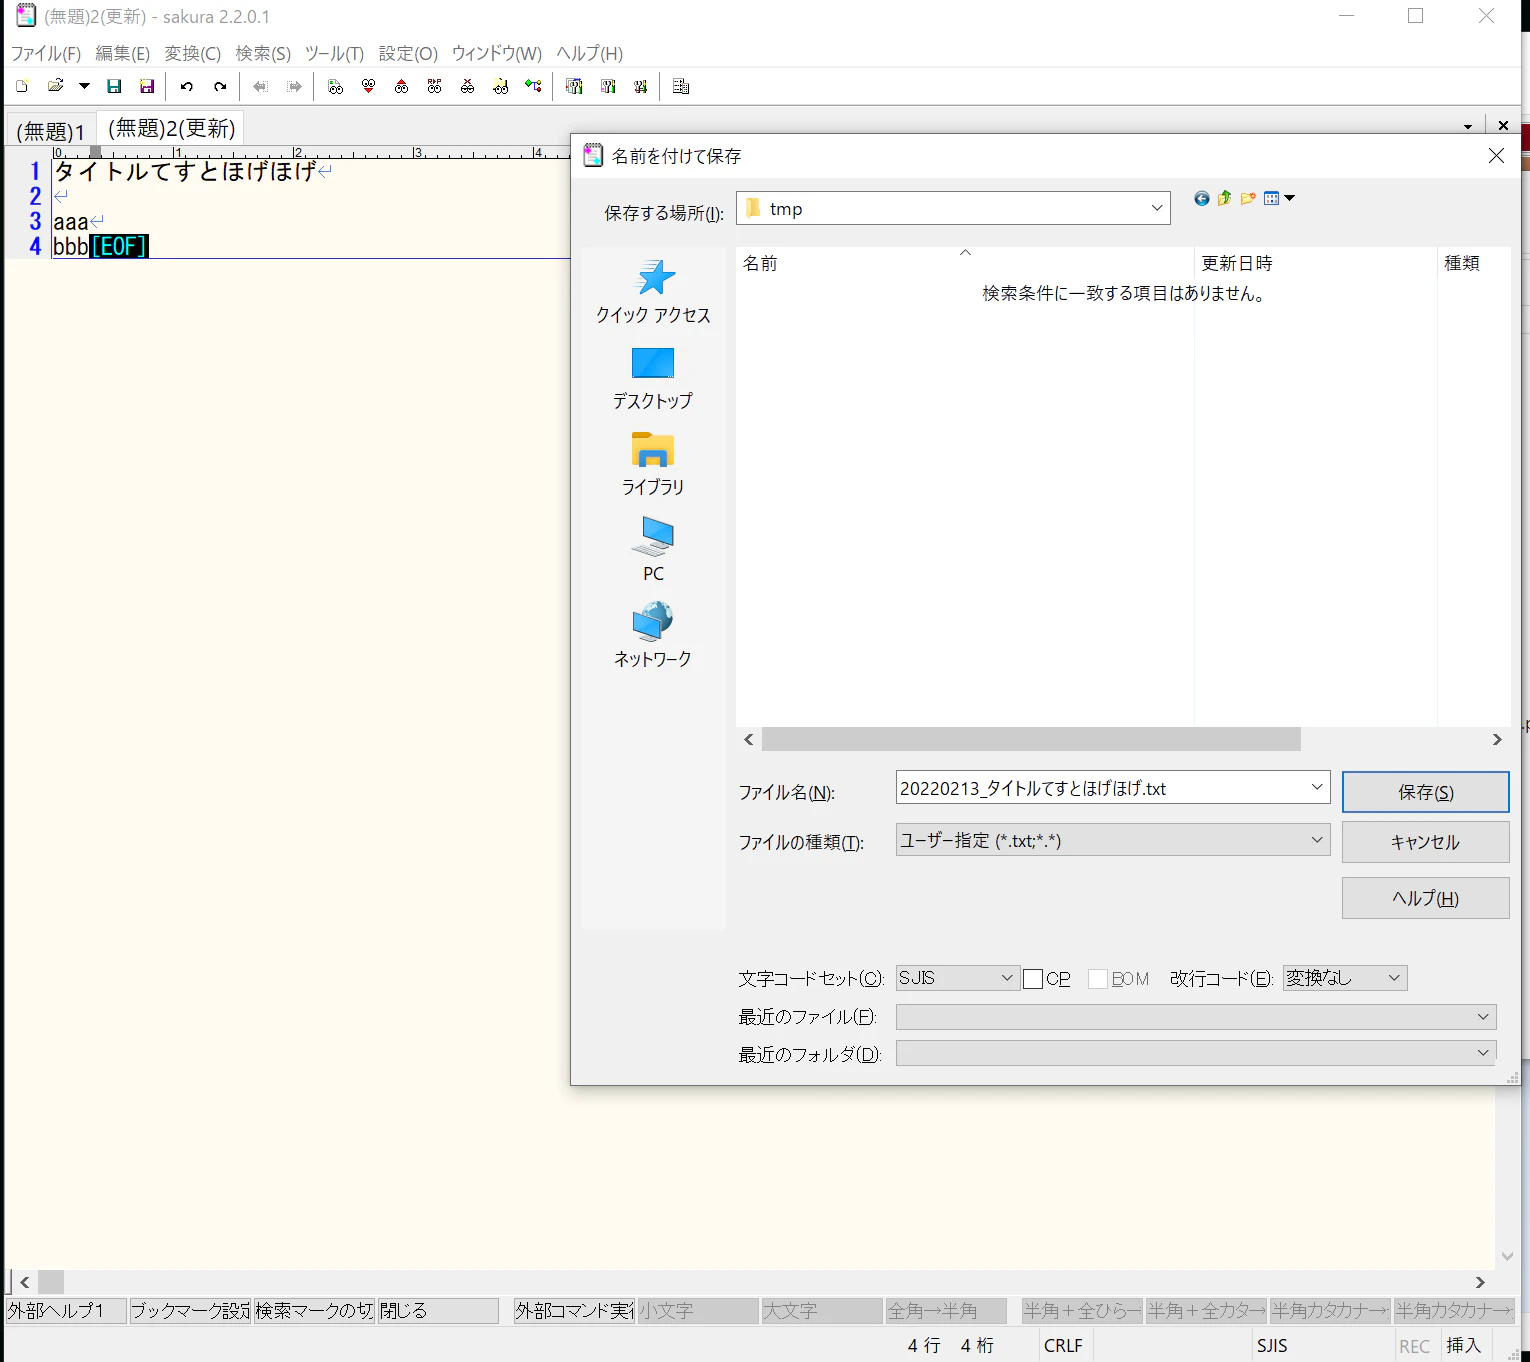This screenshot has width=1530, height=1362.
Task: Open font settings toolbar icon
Action: [640, 87]
